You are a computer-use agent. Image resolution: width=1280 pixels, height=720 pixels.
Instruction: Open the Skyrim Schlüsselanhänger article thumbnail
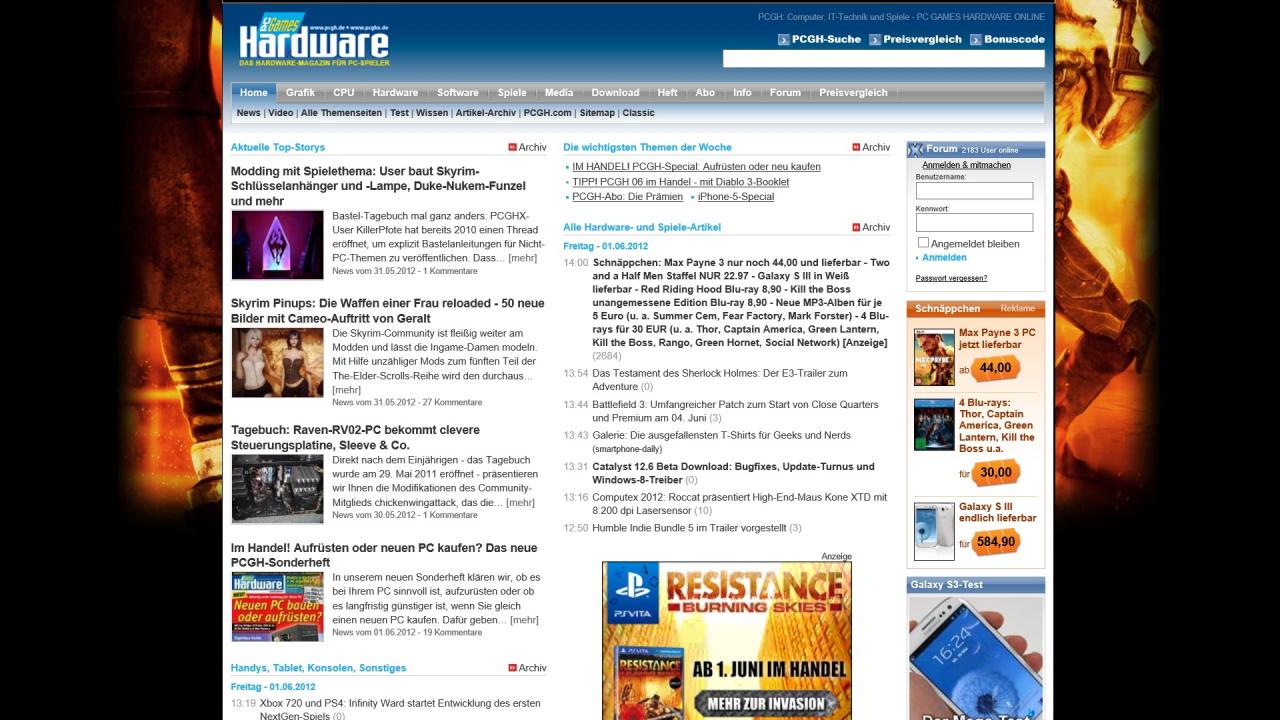click(x=278, y=245)
